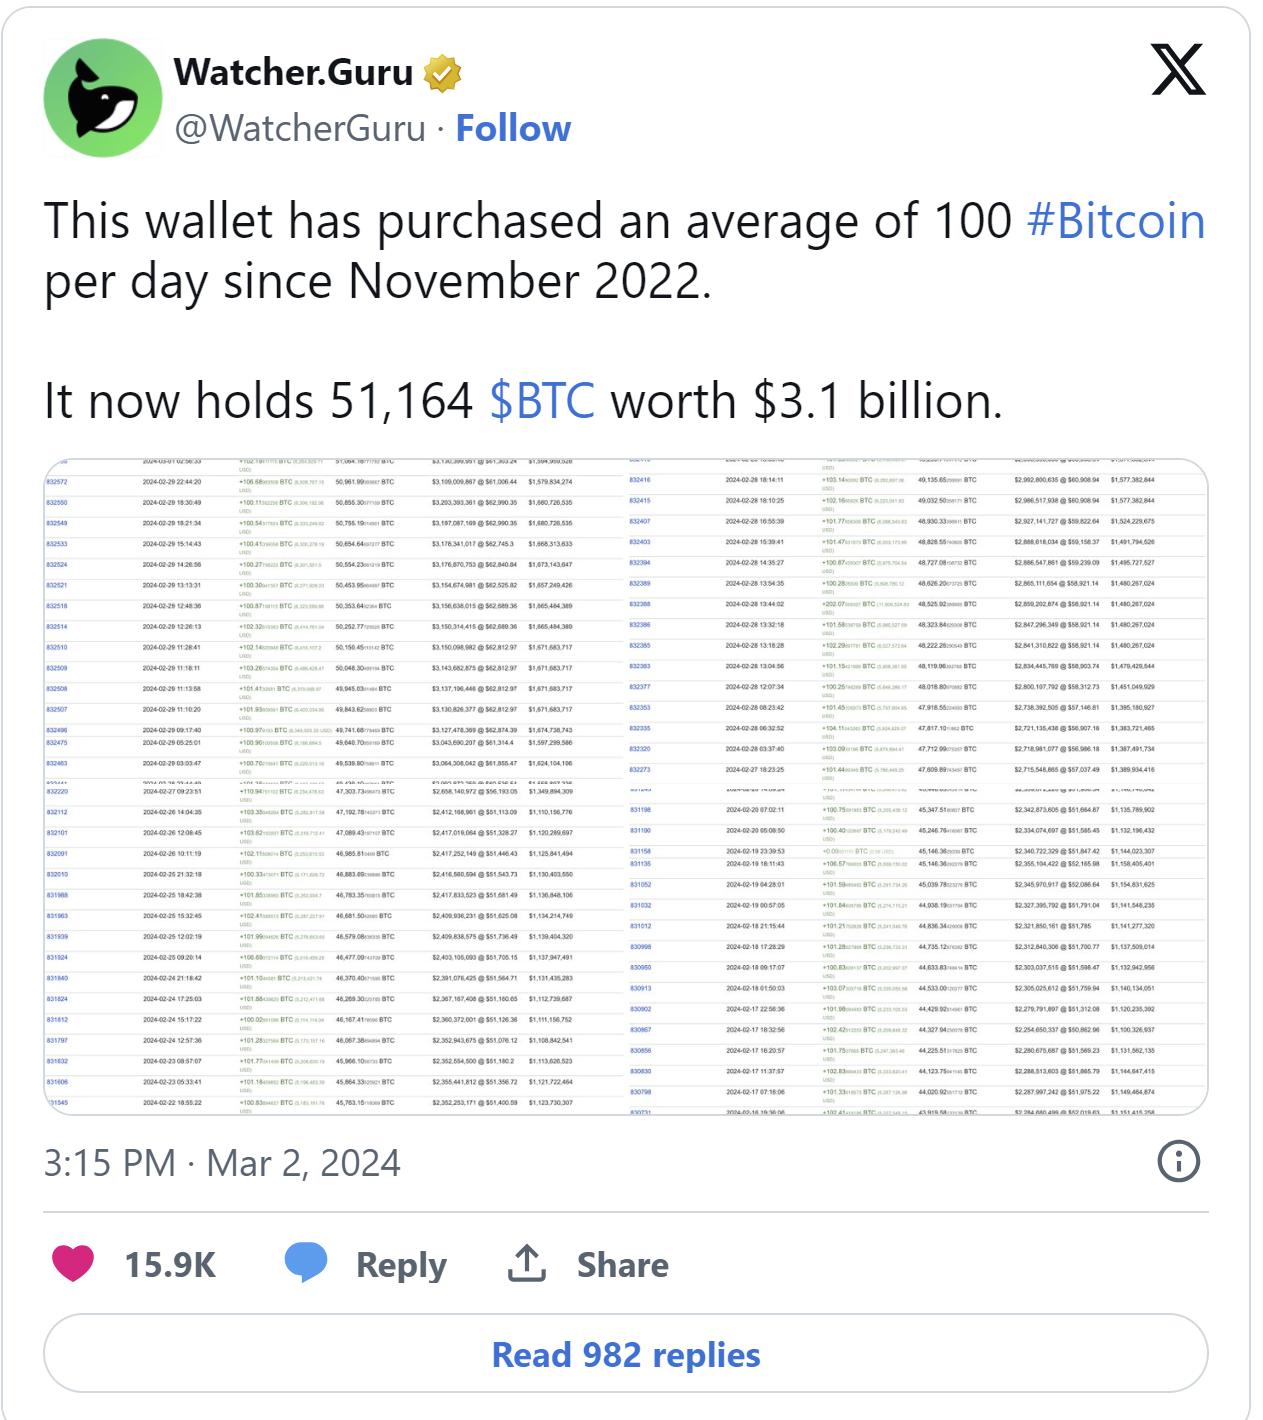
Task: Click the gold verified badge
Action: pyautogui.click(x=442, y=73)
